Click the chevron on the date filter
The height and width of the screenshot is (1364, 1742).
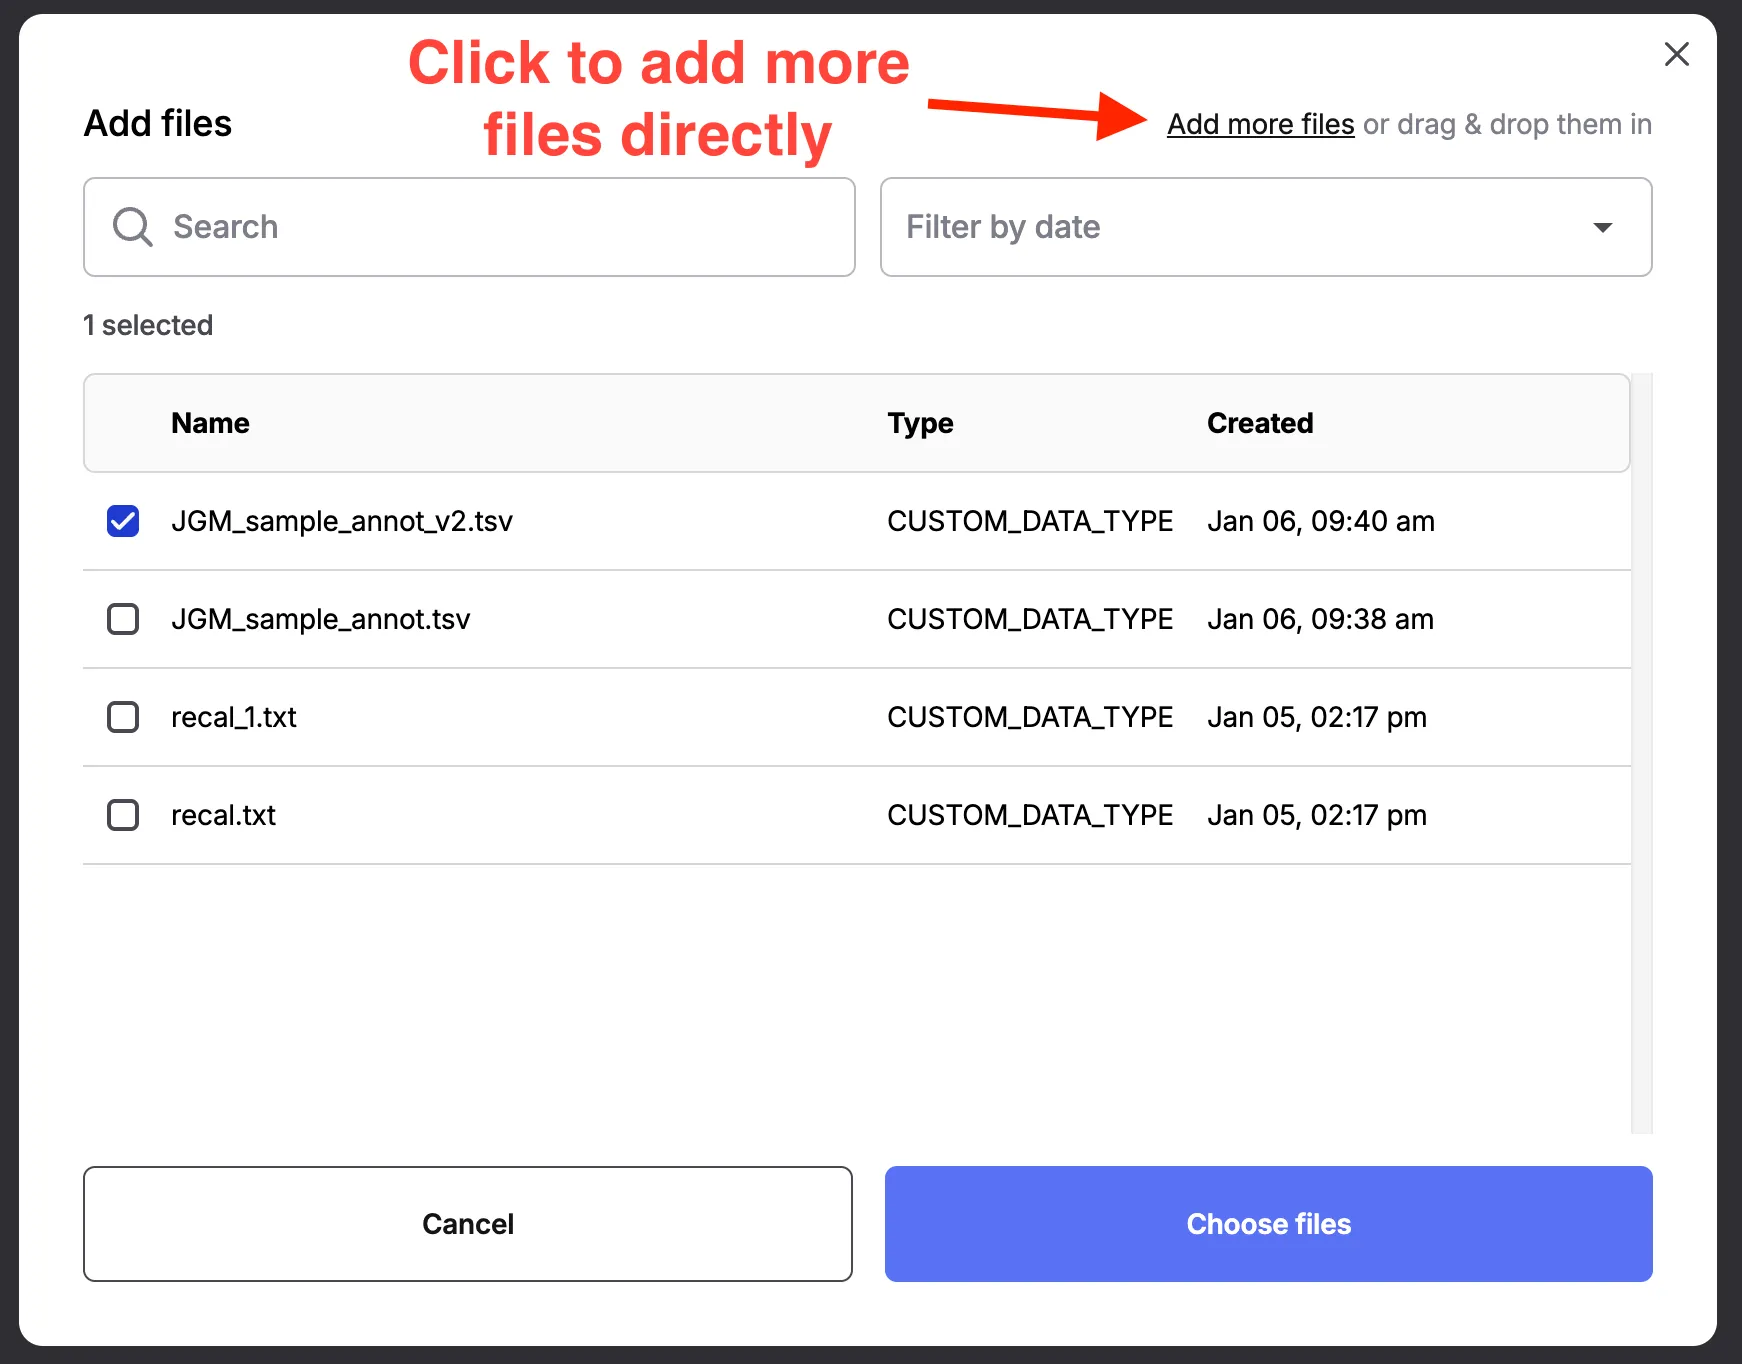click(x=1602, y=227)
